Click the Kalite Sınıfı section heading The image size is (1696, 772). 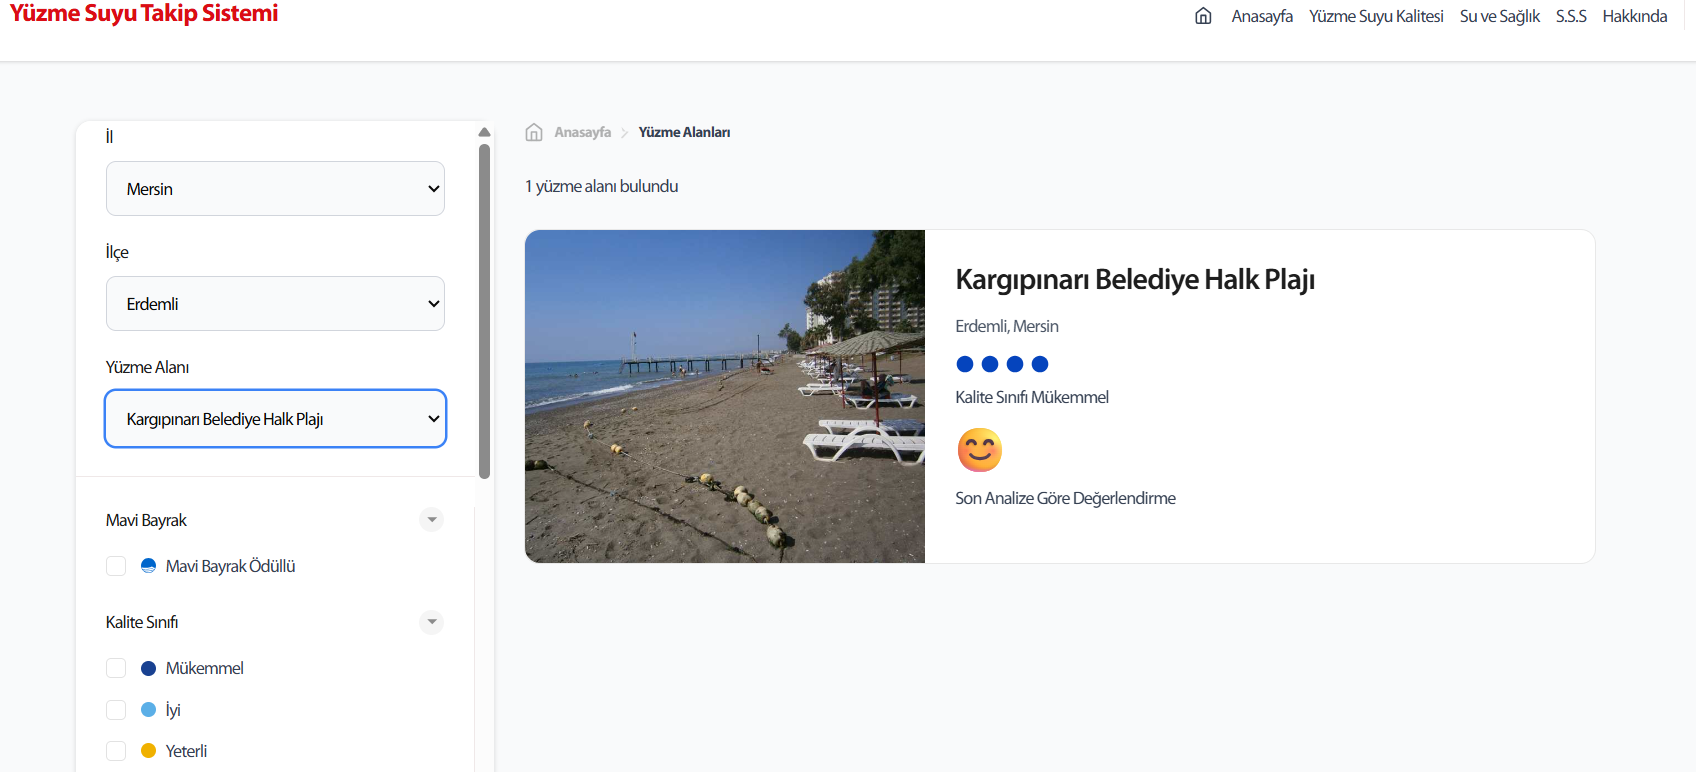click(142, 622)
